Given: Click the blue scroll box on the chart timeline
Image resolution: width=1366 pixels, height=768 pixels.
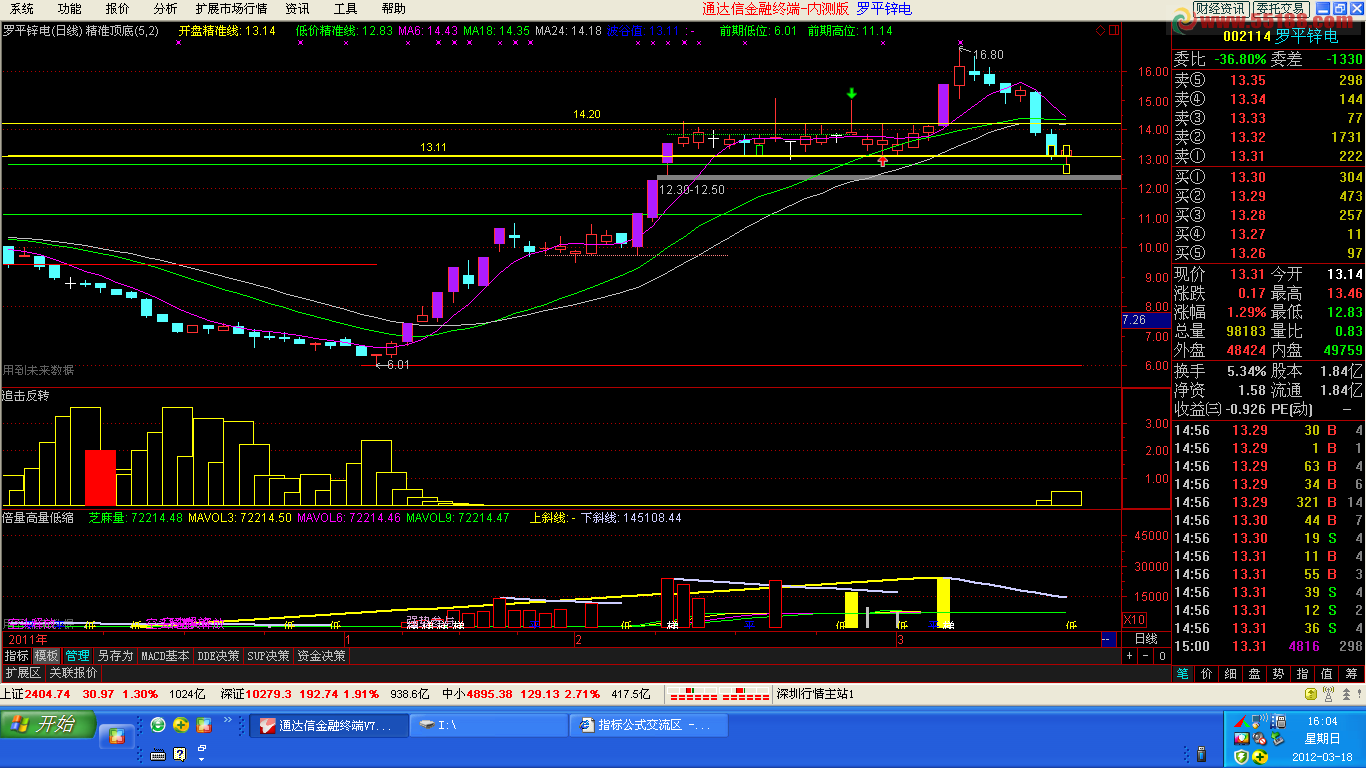Looking at the screenshot, I should [1107, 639].
